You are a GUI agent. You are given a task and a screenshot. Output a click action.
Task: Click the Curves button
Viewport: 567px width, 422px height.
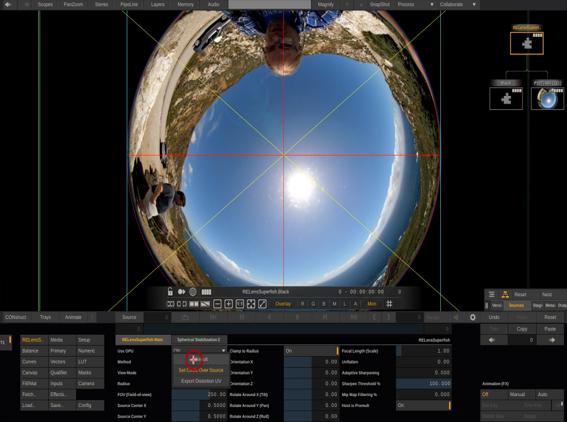click(x=34, y=362)
